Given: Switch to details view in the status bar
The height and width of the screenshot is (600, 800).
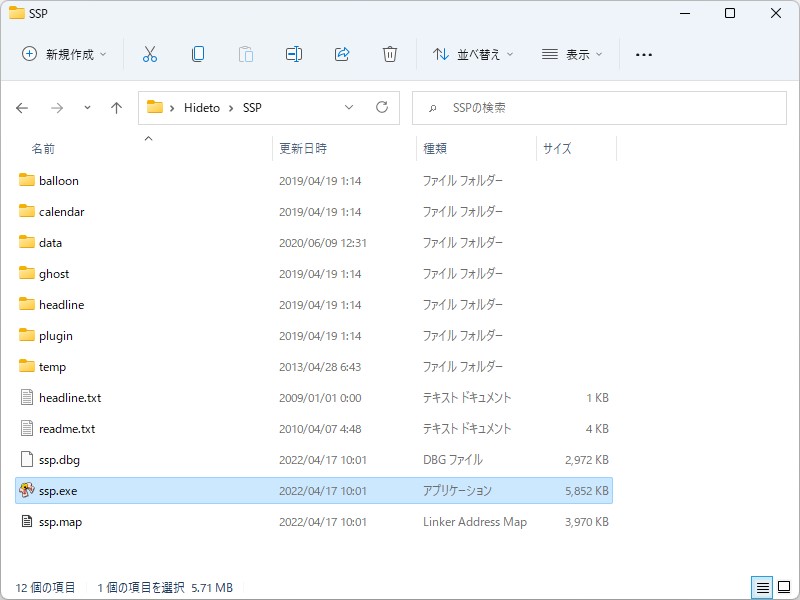Looking at the screenshot, I should tap(761, 589).
